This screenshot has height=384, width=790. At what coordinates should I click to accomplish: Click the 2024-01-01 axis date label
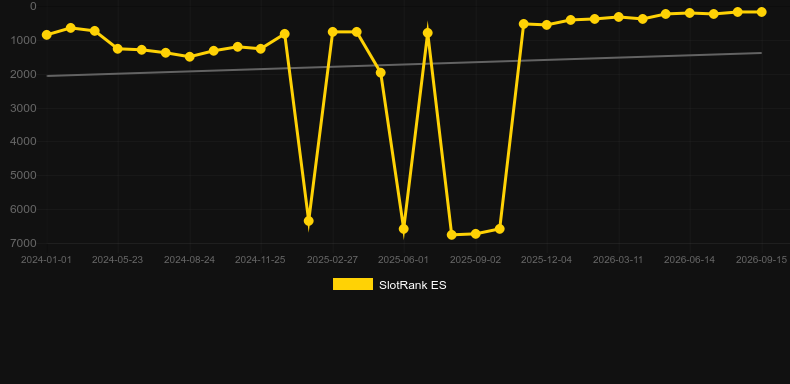[46, 260]
